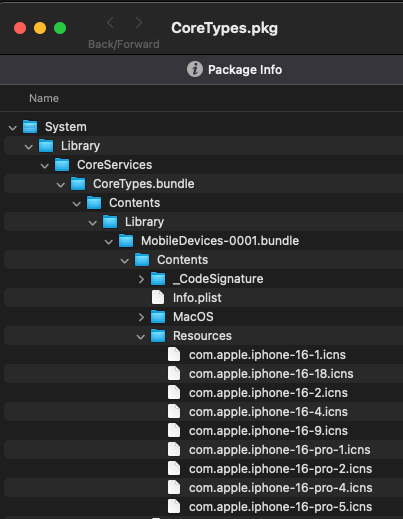Collapse the Library folder under CoreTypes.bundle Contents
Screen dimensions: 403x519
coord(93,223)
